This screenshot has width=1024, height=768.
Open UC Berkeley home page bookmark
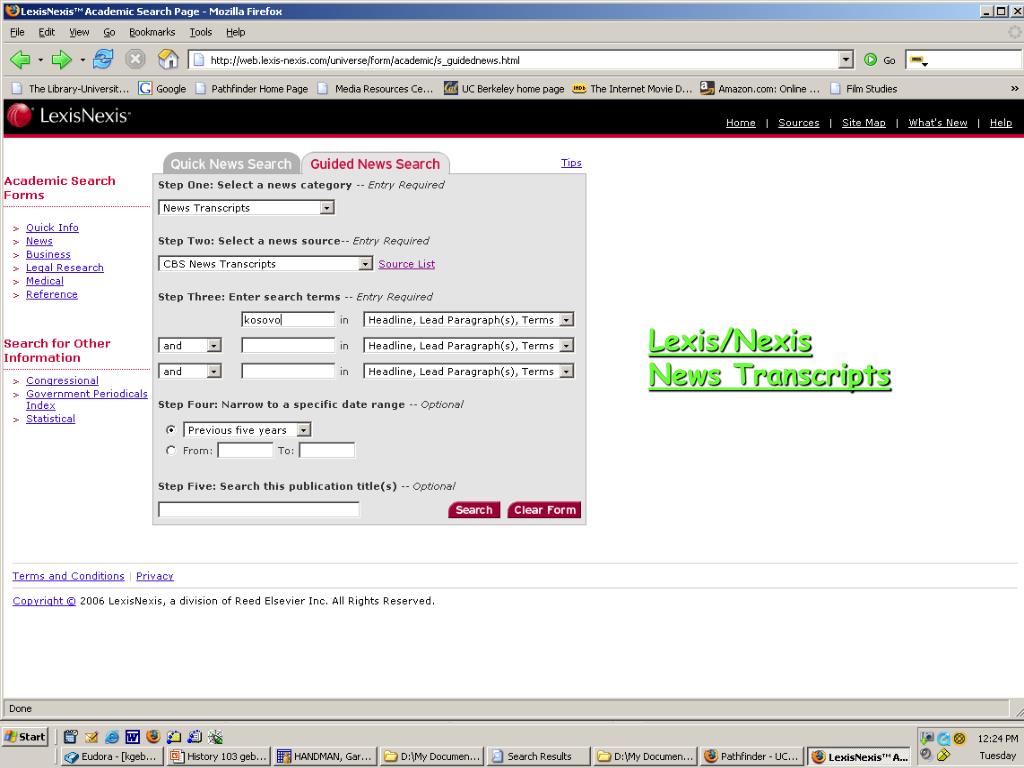click(504, 88)
